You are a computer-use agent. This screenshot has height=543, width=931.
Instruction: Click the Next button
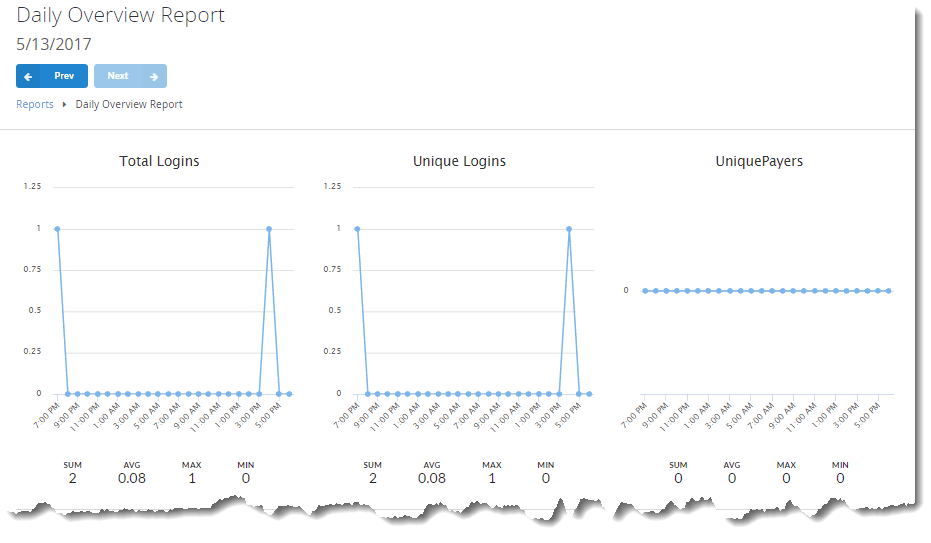pyautogui.click(x=130, y=76)
